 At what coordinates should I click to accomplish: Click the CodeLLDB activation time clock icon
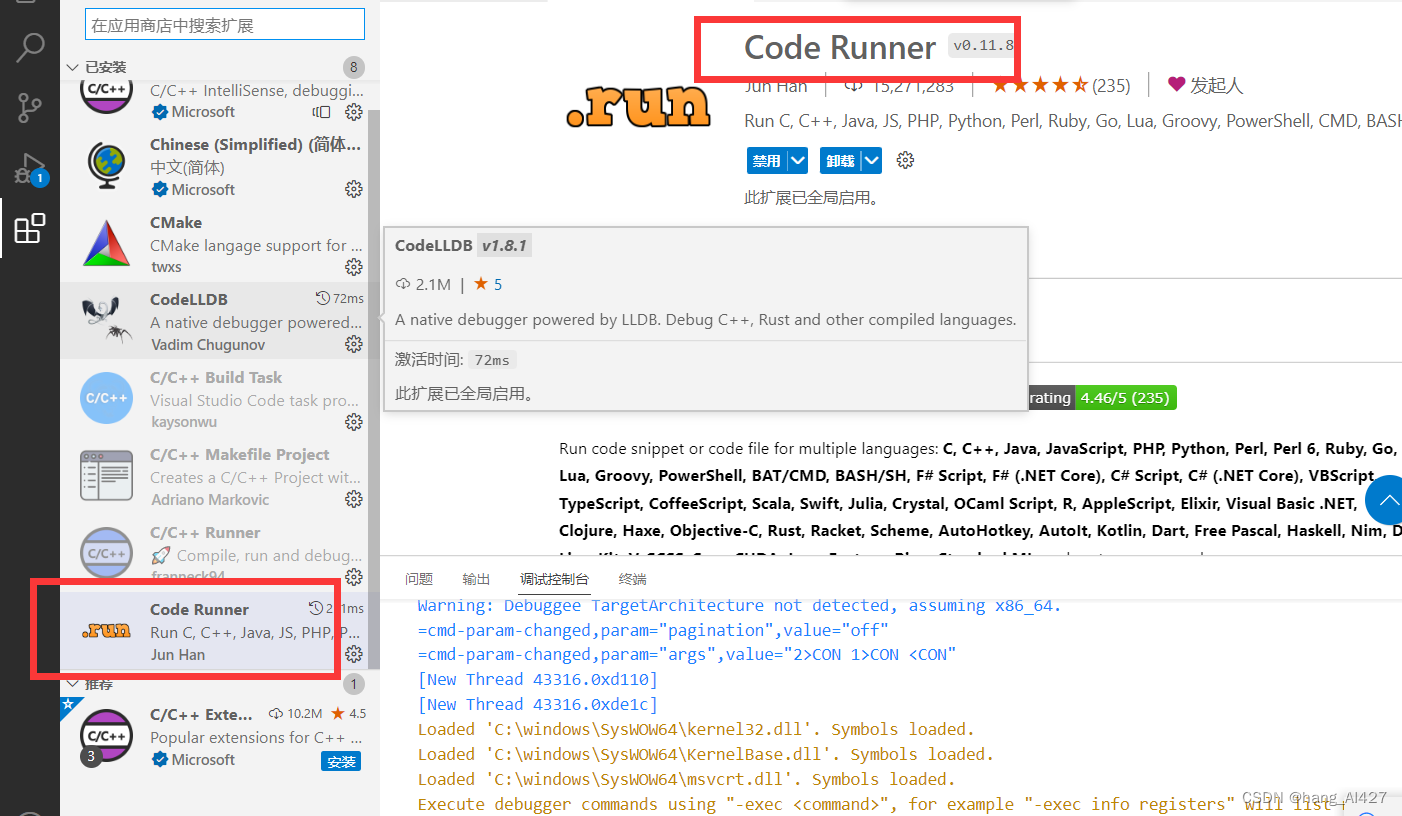322,299
